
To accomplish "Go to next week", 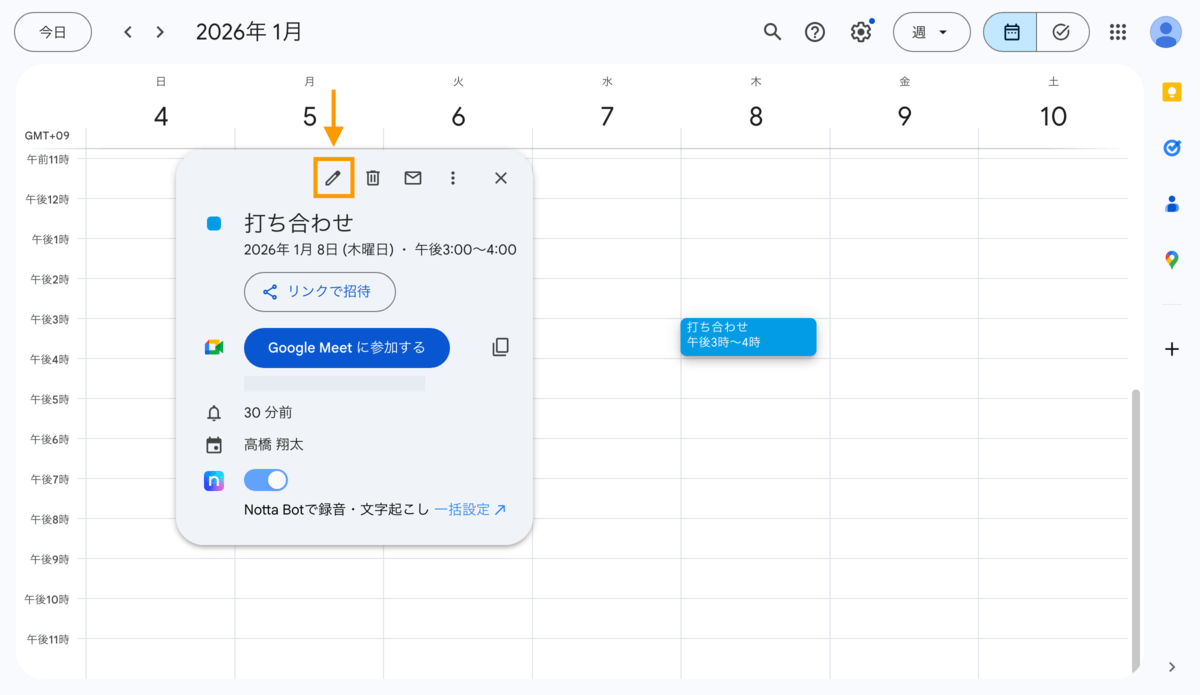I will 160,32.
